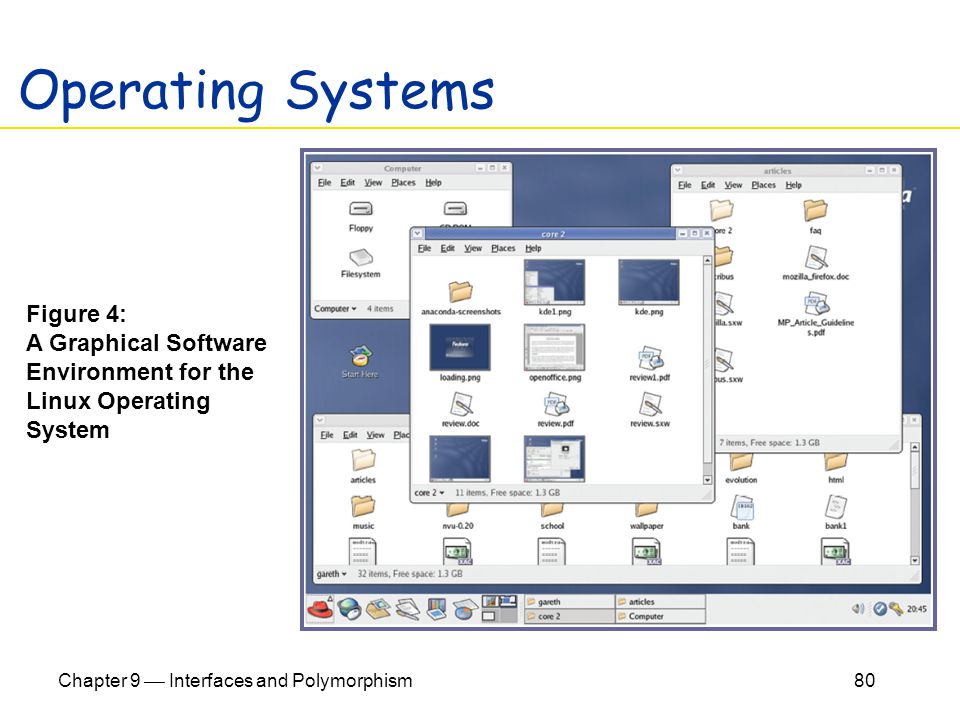The width and height of the screenshot is (960, 720).
Task: Open the Filesystem icon in Computer window
Action: coord(361,256)
